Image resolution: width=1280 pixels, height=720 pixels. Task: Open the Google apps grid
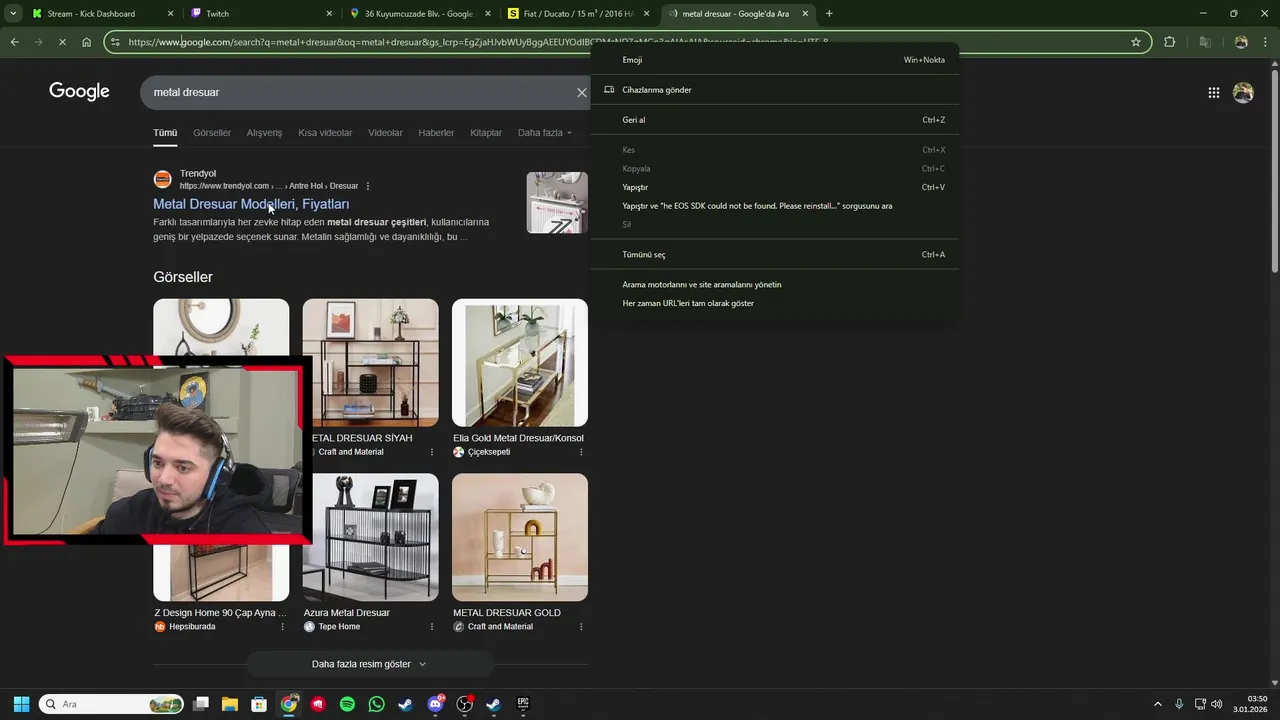1213,92
